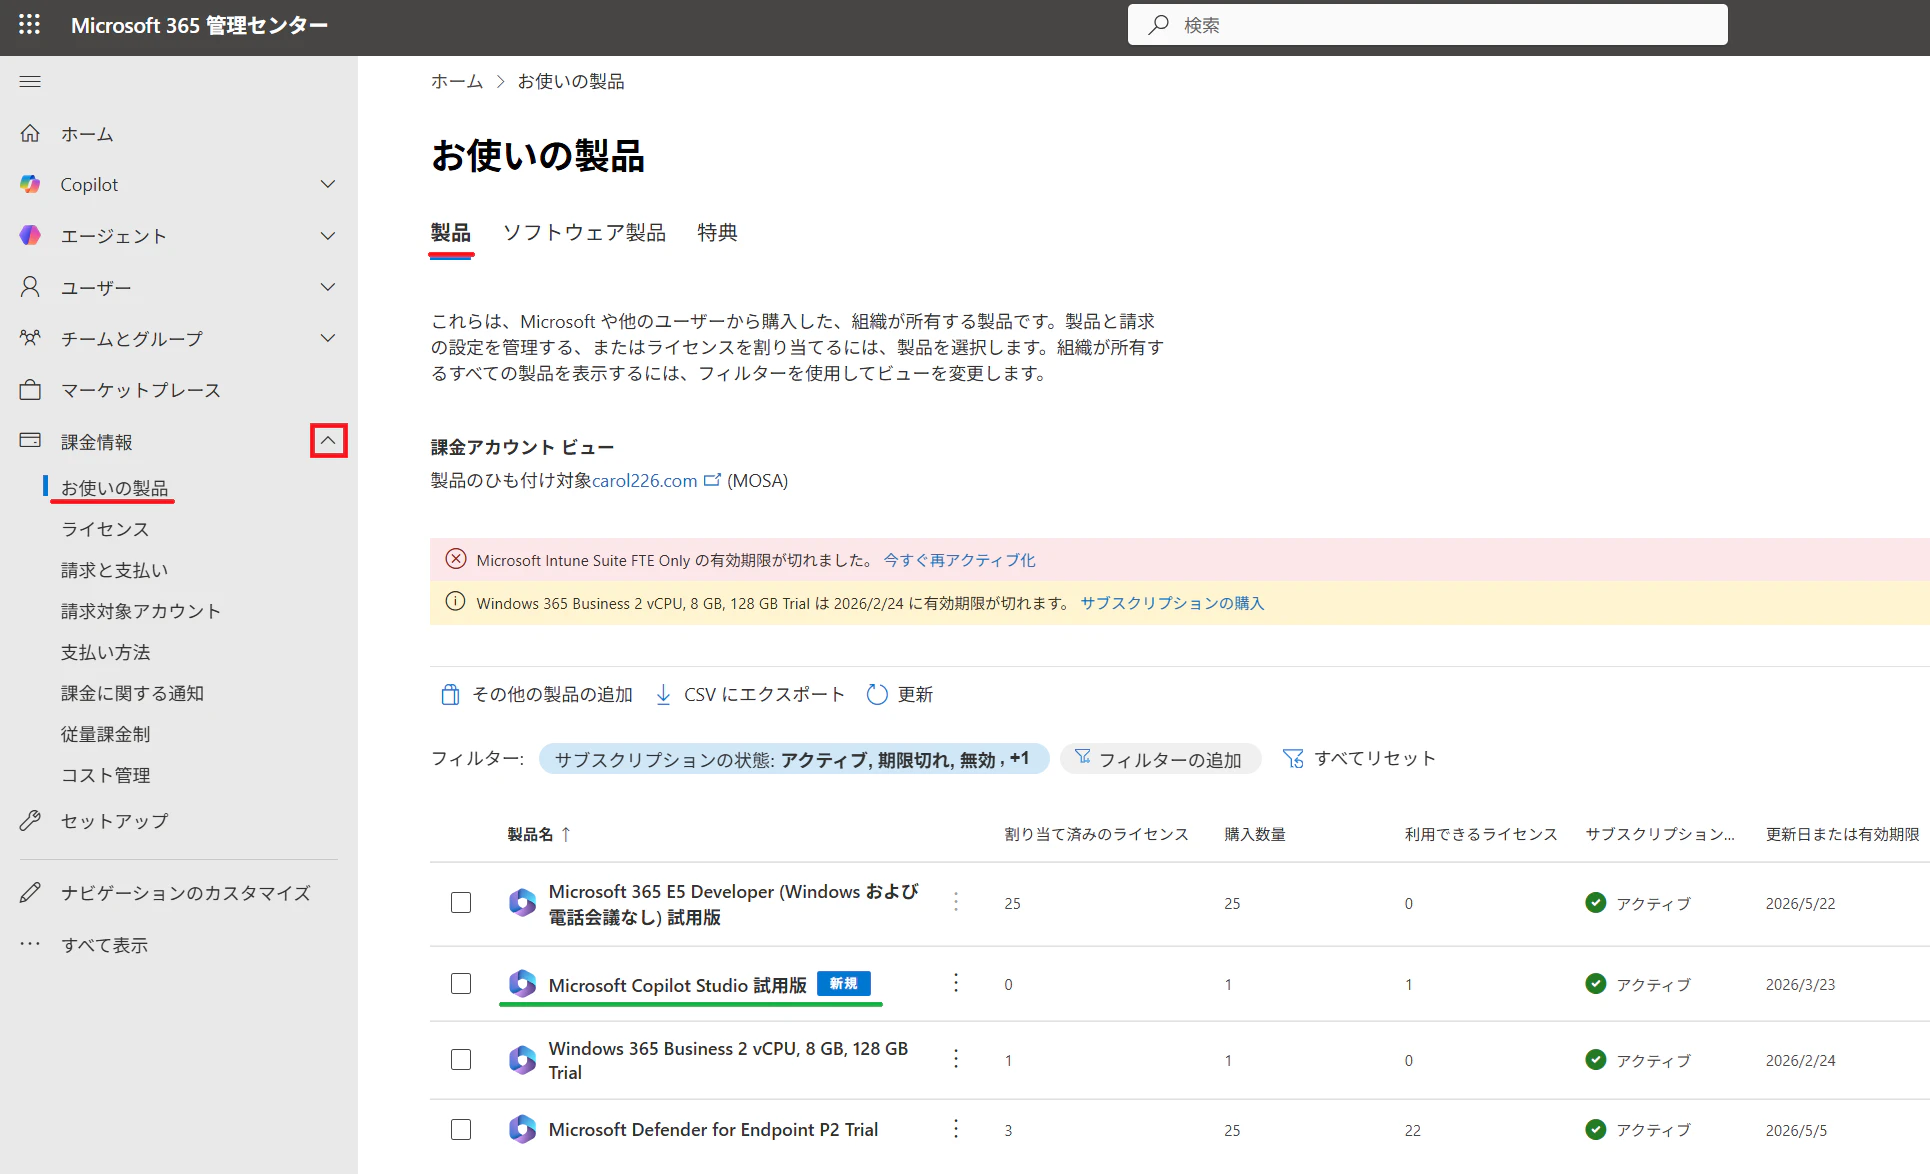Click the マーケットプレース bag icon
The image size is (1930, 1174).
pyautogui.click(x=30, y=390)
